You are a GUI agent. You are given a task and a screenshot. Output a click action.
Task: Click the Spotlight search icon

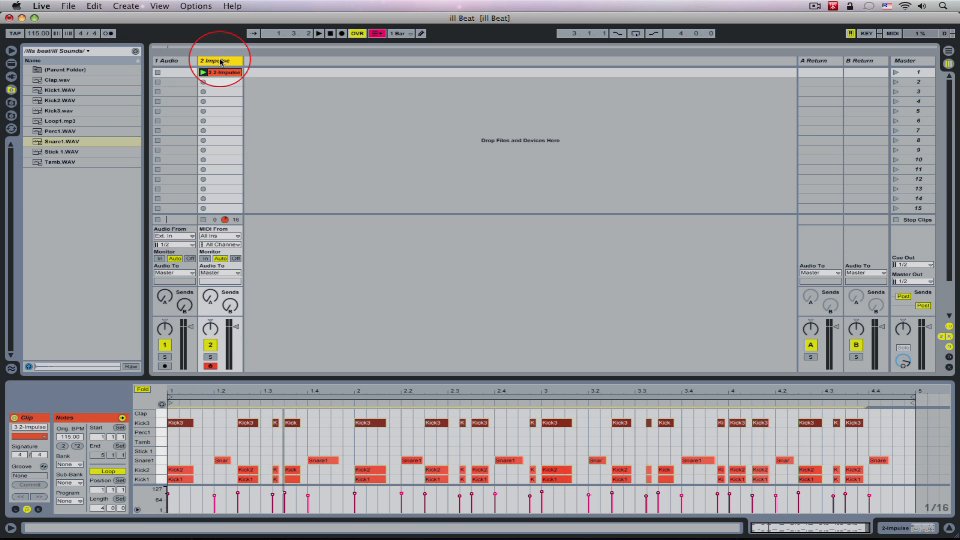tap(943, 6)
